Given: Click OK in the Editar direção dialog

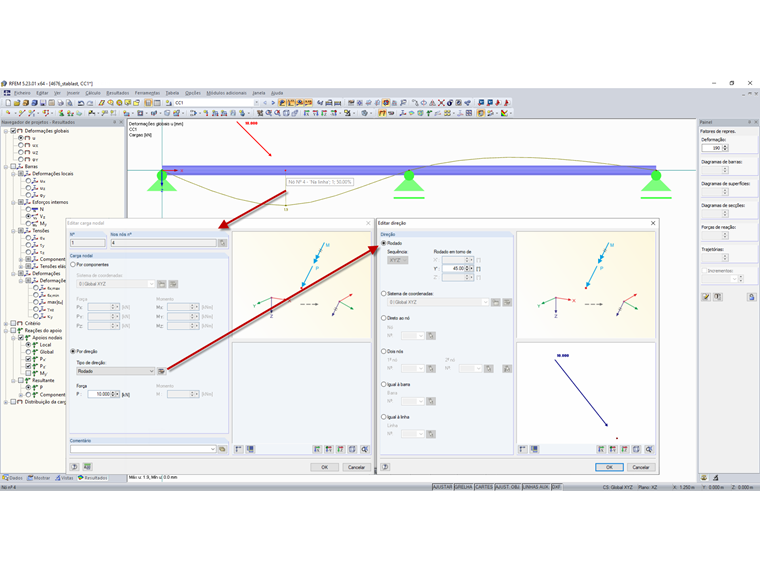Looking at the screenshot, I should coord(609,467).
